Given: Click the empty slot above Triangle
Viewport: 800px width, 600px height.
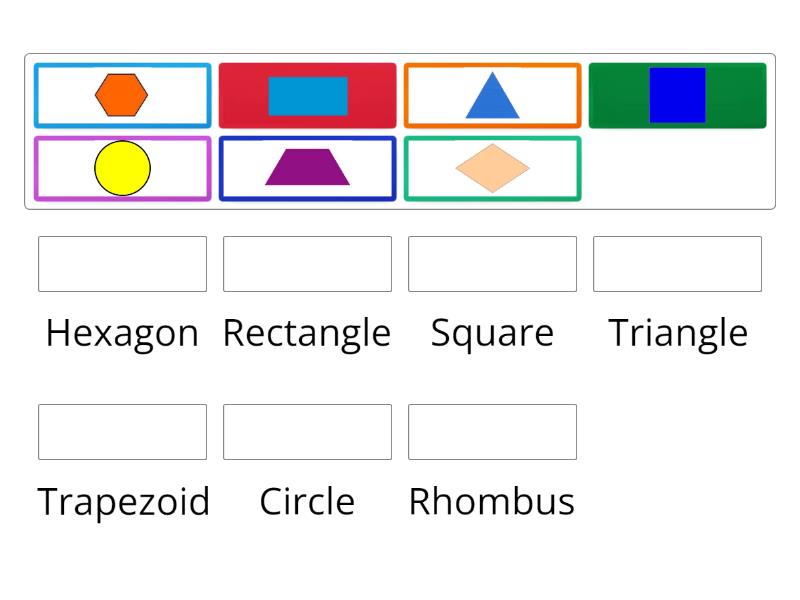Looking at the screenshot, I should click(677, 264).
